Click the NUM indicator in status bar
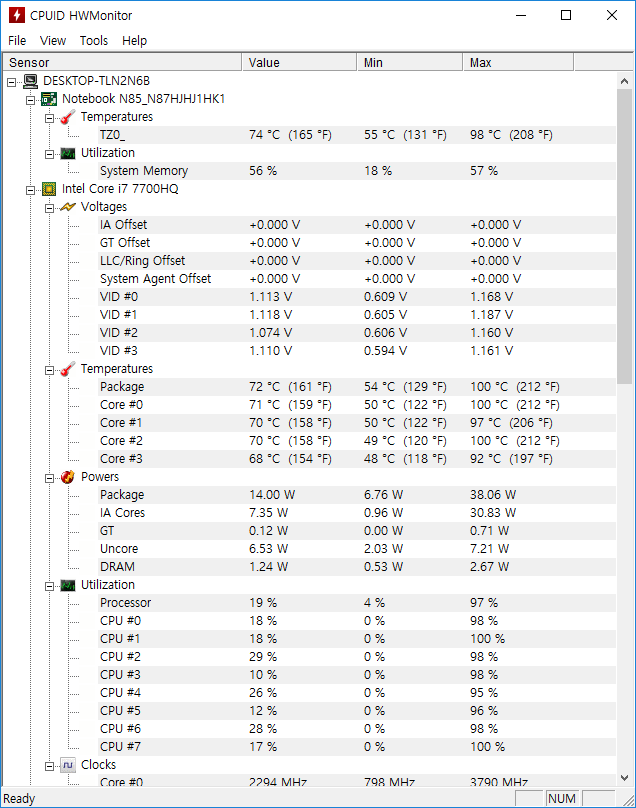This screenshot has width=636, height=808. pos(562,799)
